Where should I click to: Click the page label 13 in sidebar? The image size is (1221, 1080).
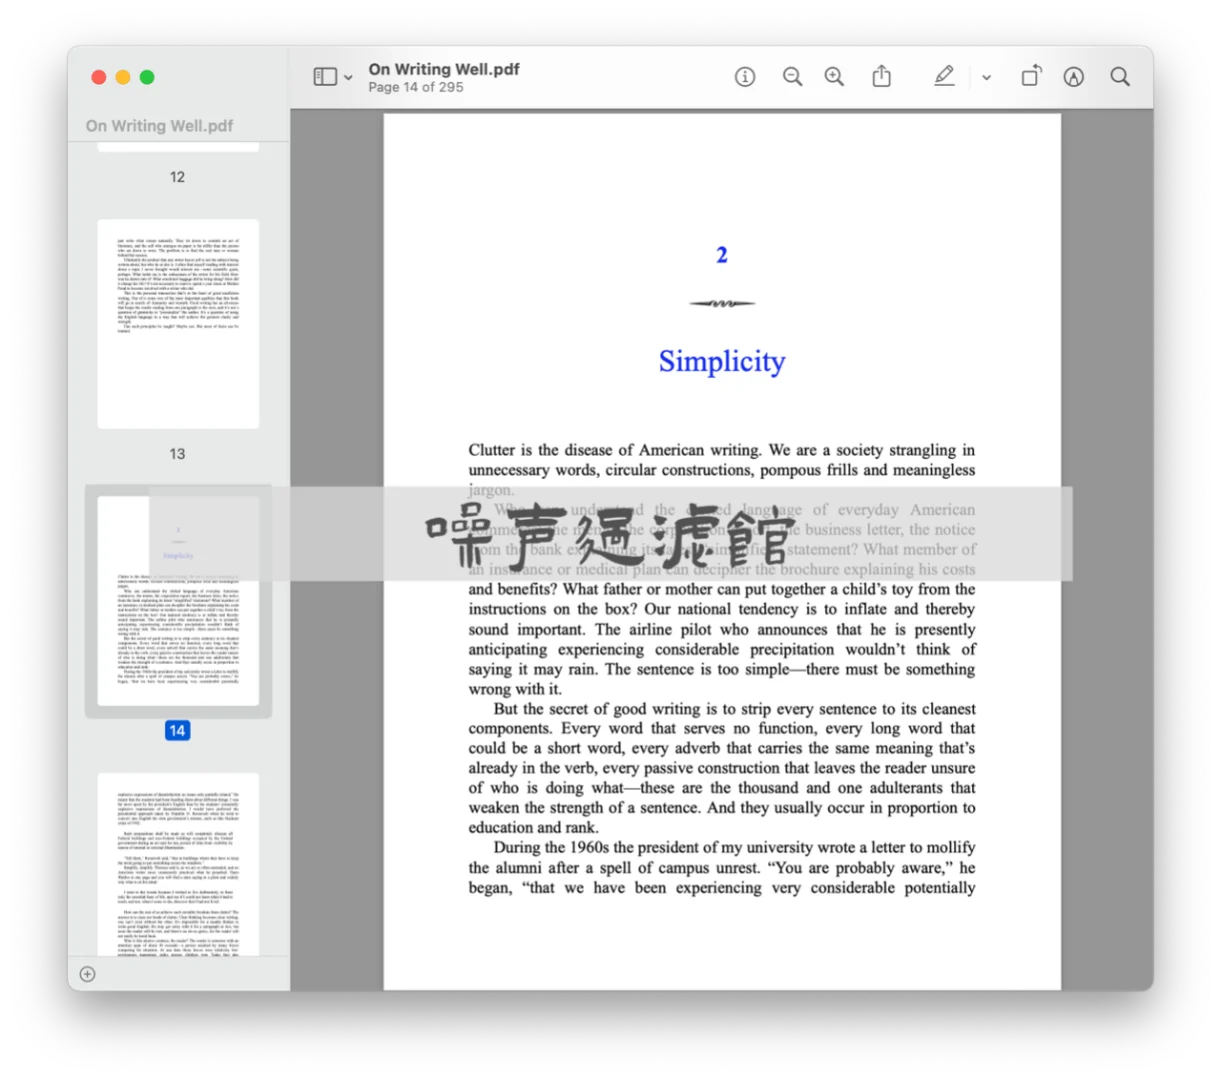(177, 454)
